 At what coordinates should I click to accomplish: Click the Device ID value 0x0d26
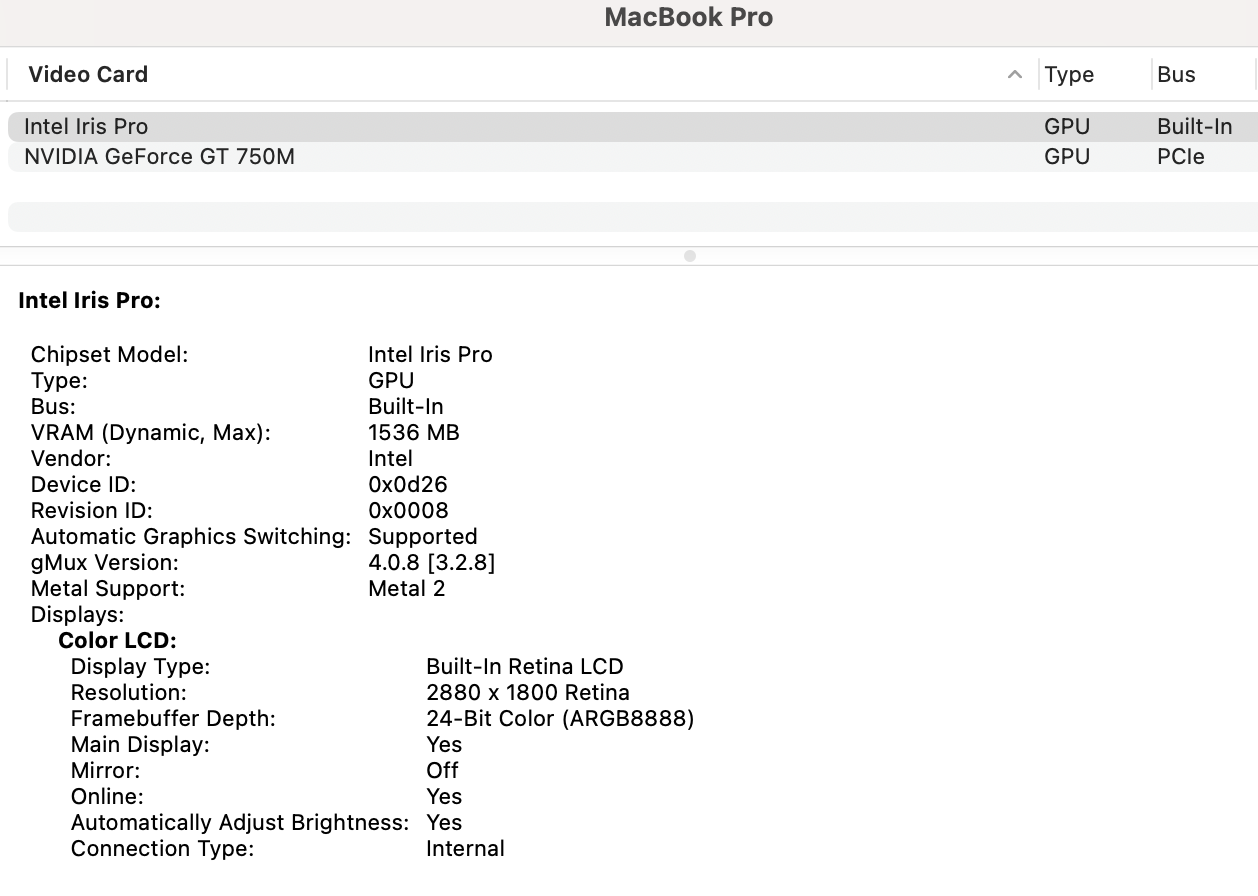(407, 485)
